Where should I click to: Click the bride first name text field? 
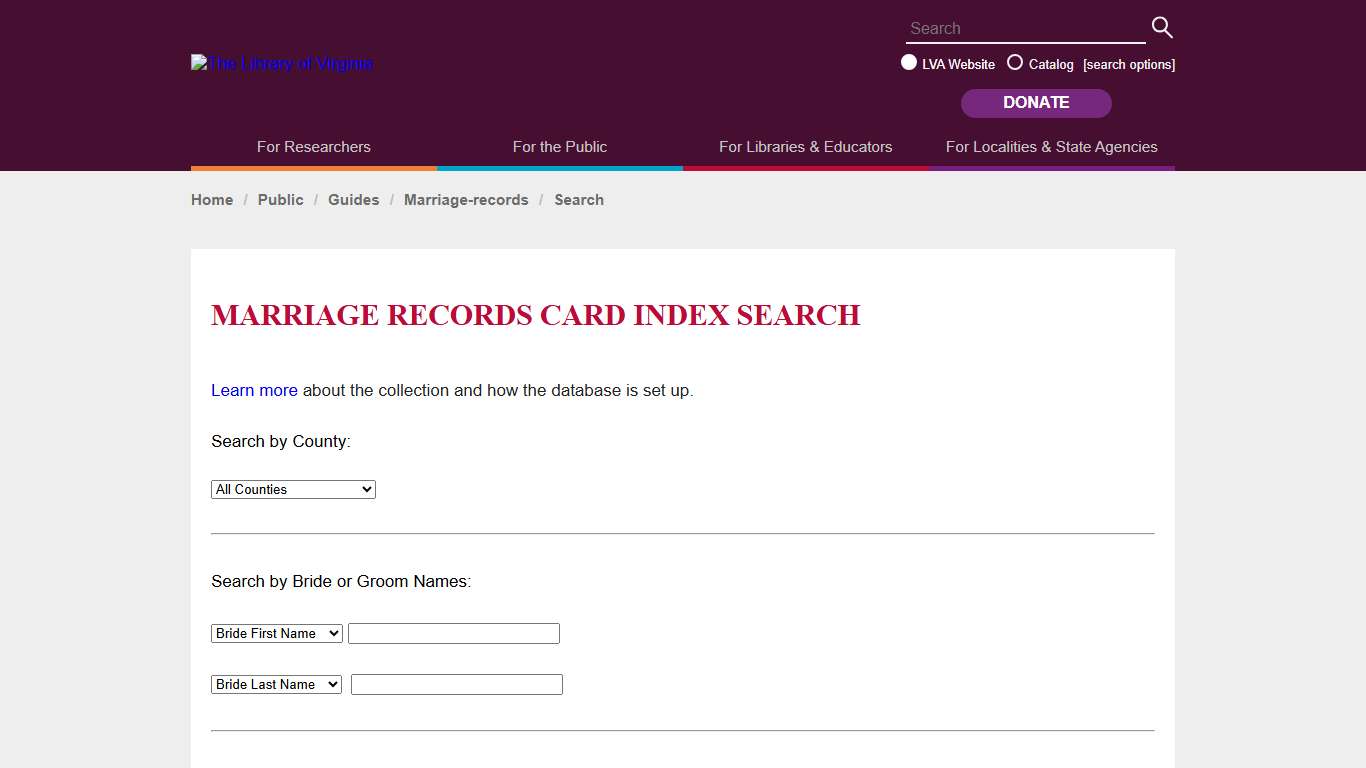tap(453, 633)
